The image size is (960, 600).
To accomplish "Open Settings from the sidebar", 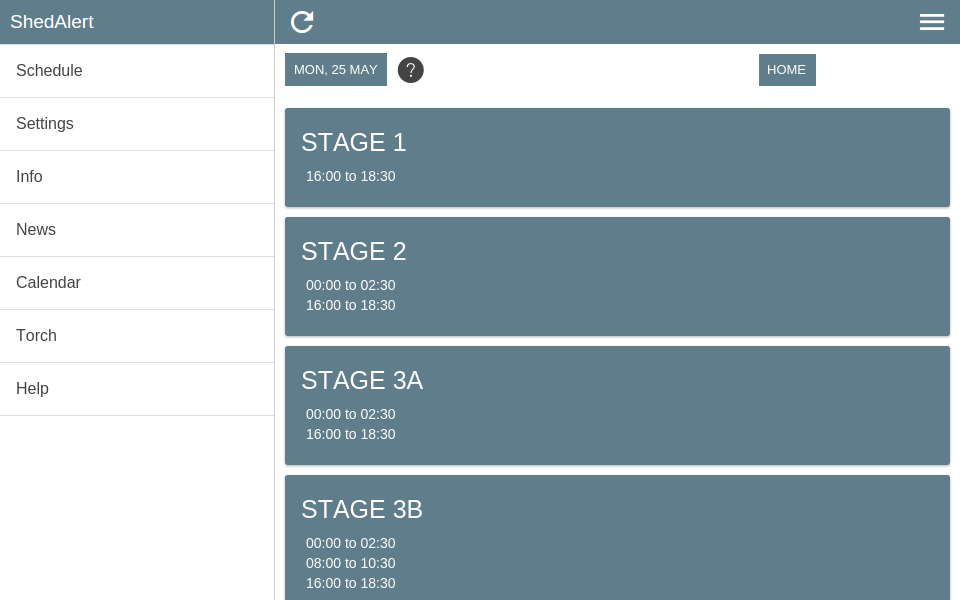I will 137,124.
